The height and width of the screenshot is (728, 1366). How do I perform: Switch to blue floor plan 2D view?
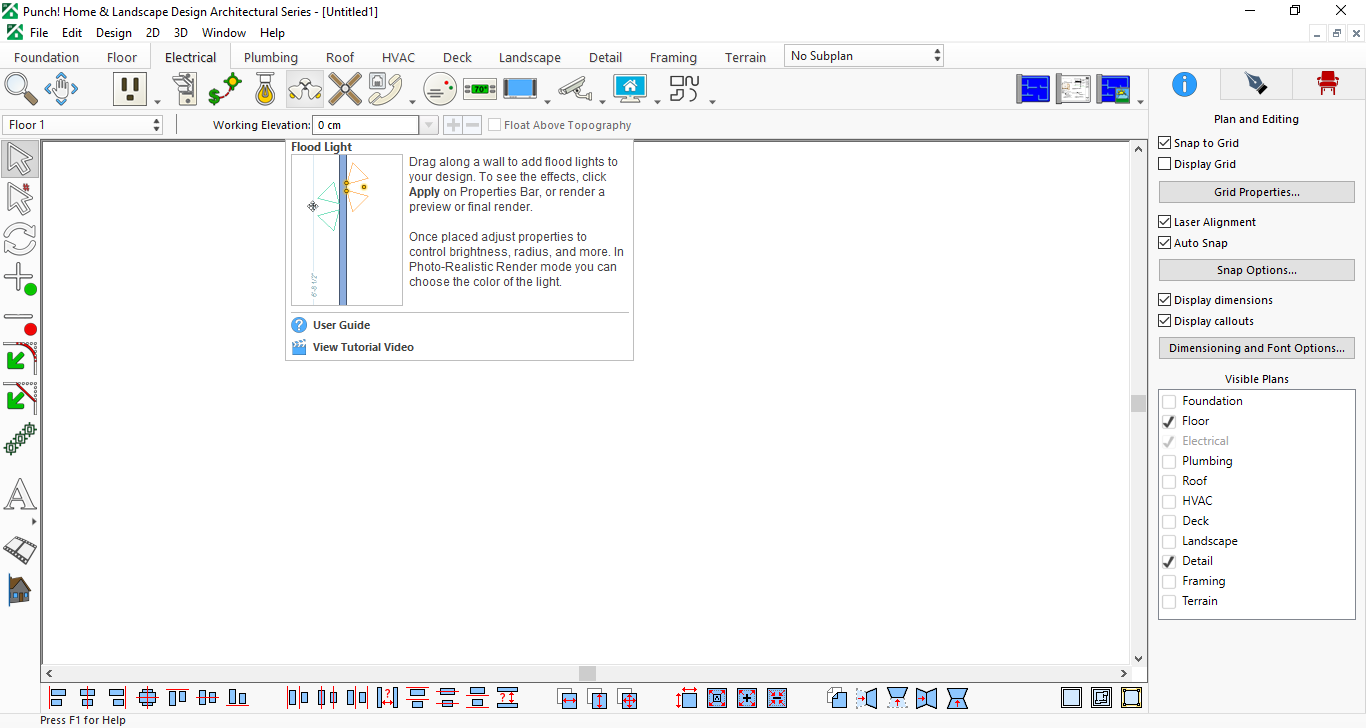1034,89
